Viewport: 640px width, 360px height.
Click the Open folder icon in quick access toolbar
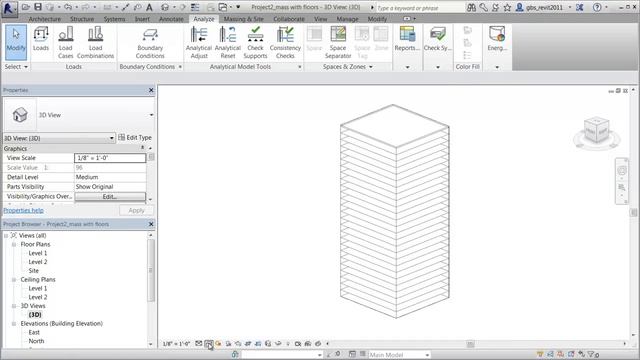tap(26, 7)
